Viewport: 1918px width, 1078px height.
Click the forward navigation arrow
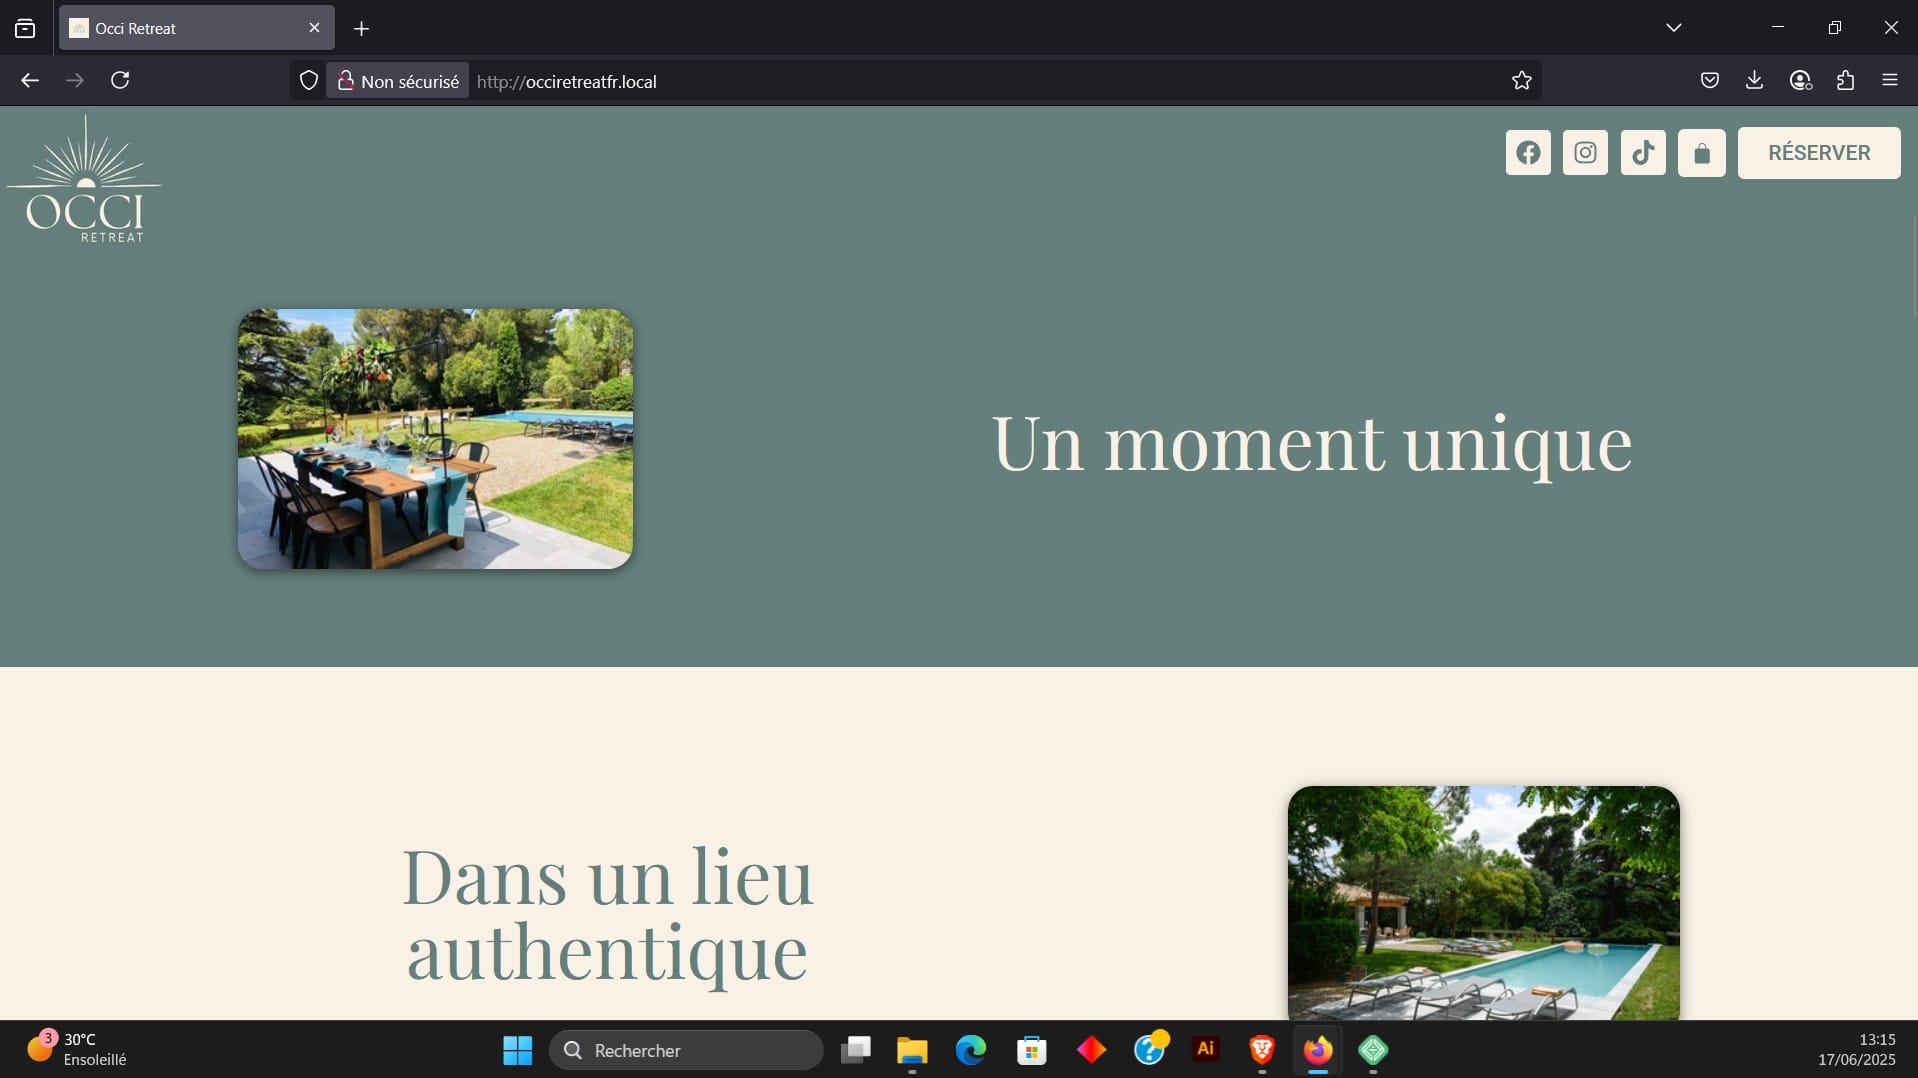(75, 81)
